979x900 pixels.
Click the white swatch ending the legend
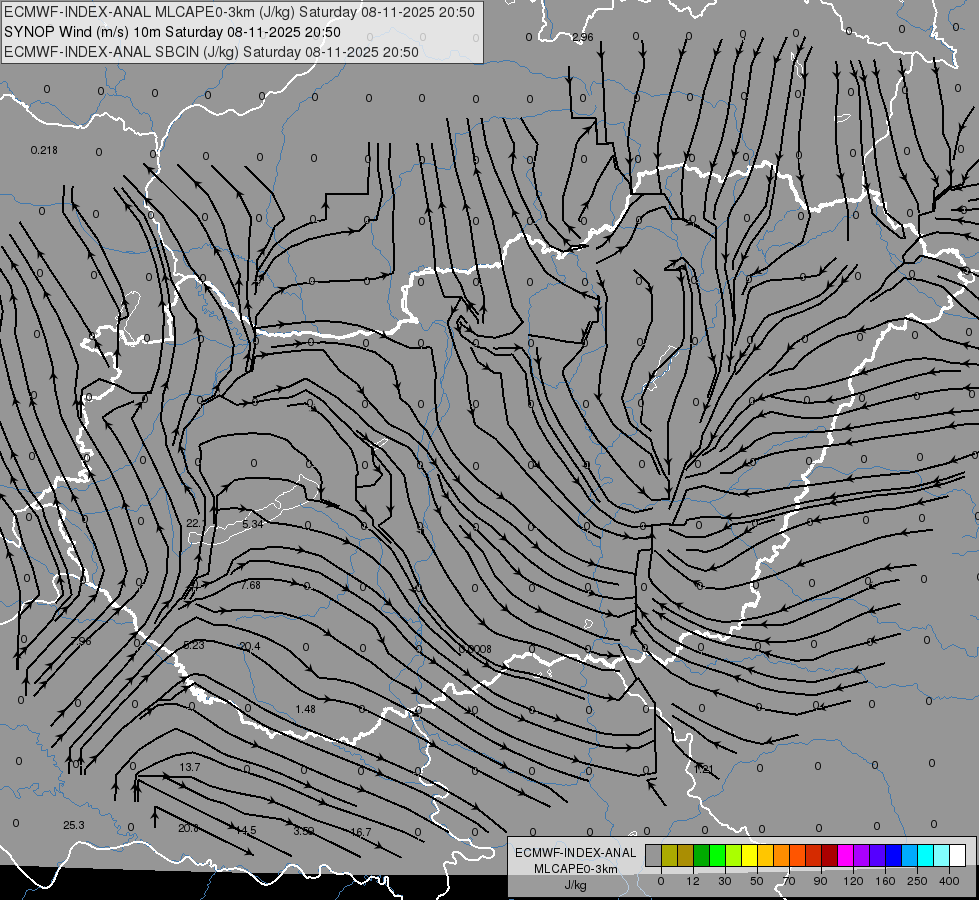[957, 855]
